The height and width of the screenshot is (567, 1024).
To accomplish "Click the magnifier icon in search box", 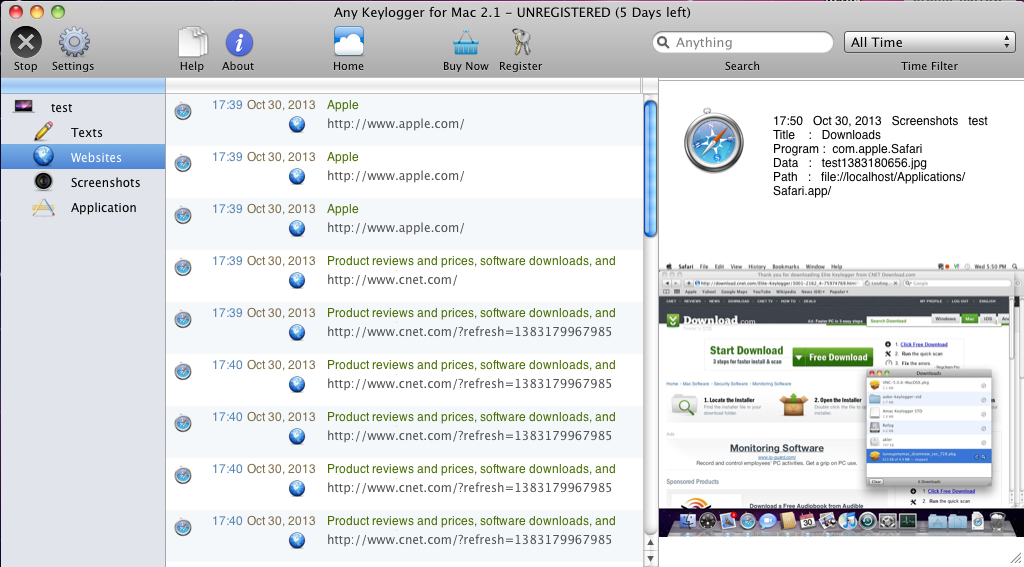I will coord(664,42).
